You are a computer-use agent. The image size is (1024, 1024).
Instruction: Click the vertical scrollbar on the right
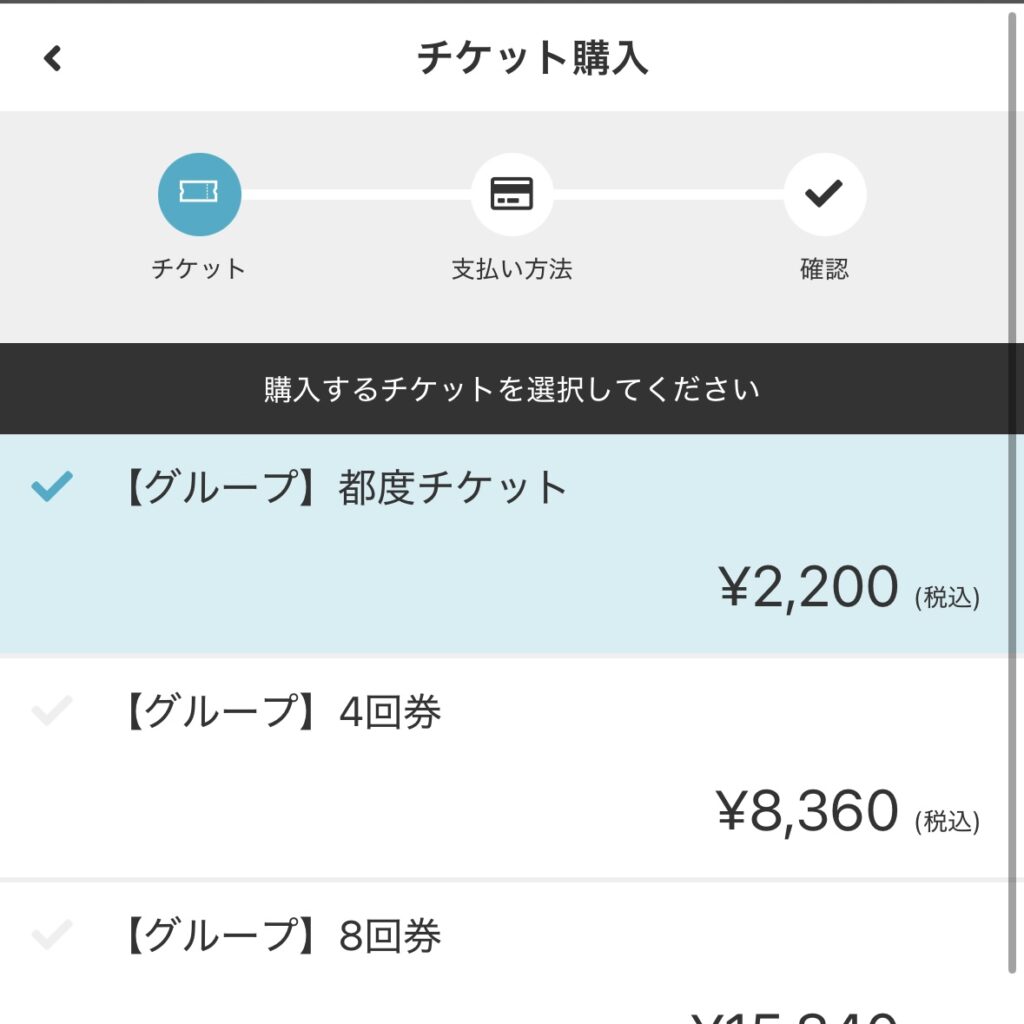tap(1016, 496)
